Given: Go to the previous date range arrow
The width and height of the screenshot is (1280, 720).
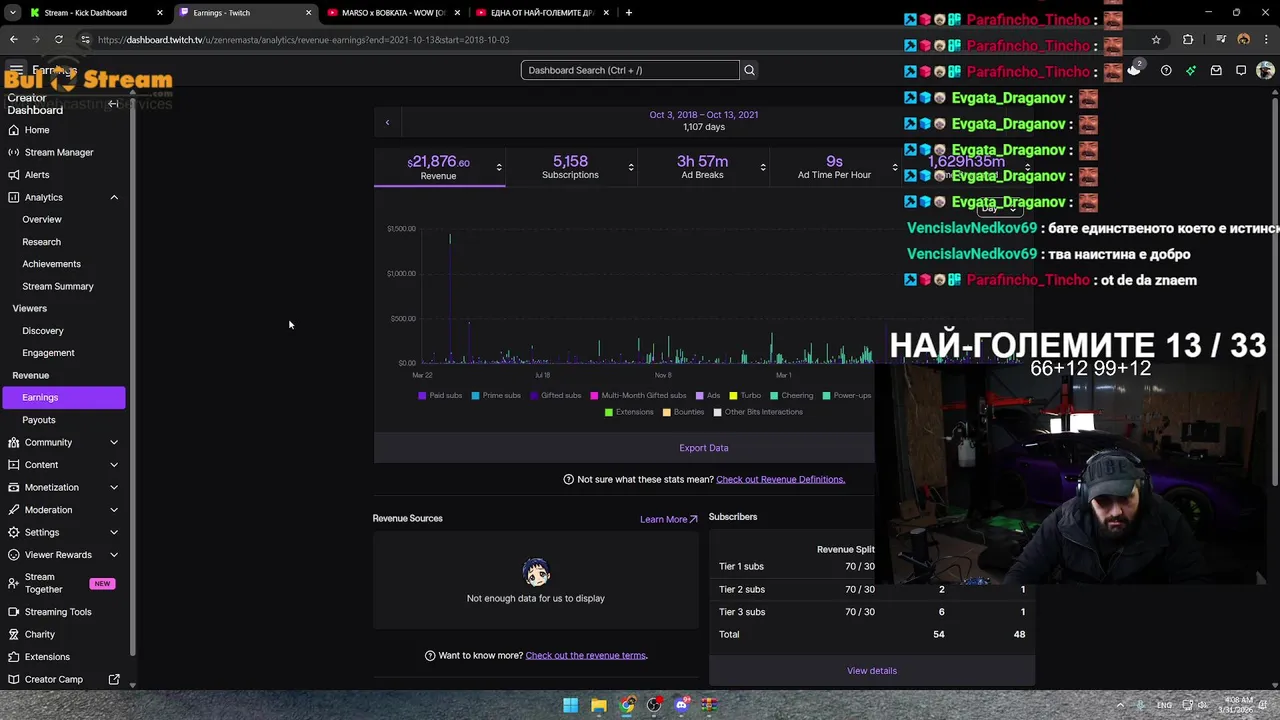Looking at the screenshot, I should 387,122.
